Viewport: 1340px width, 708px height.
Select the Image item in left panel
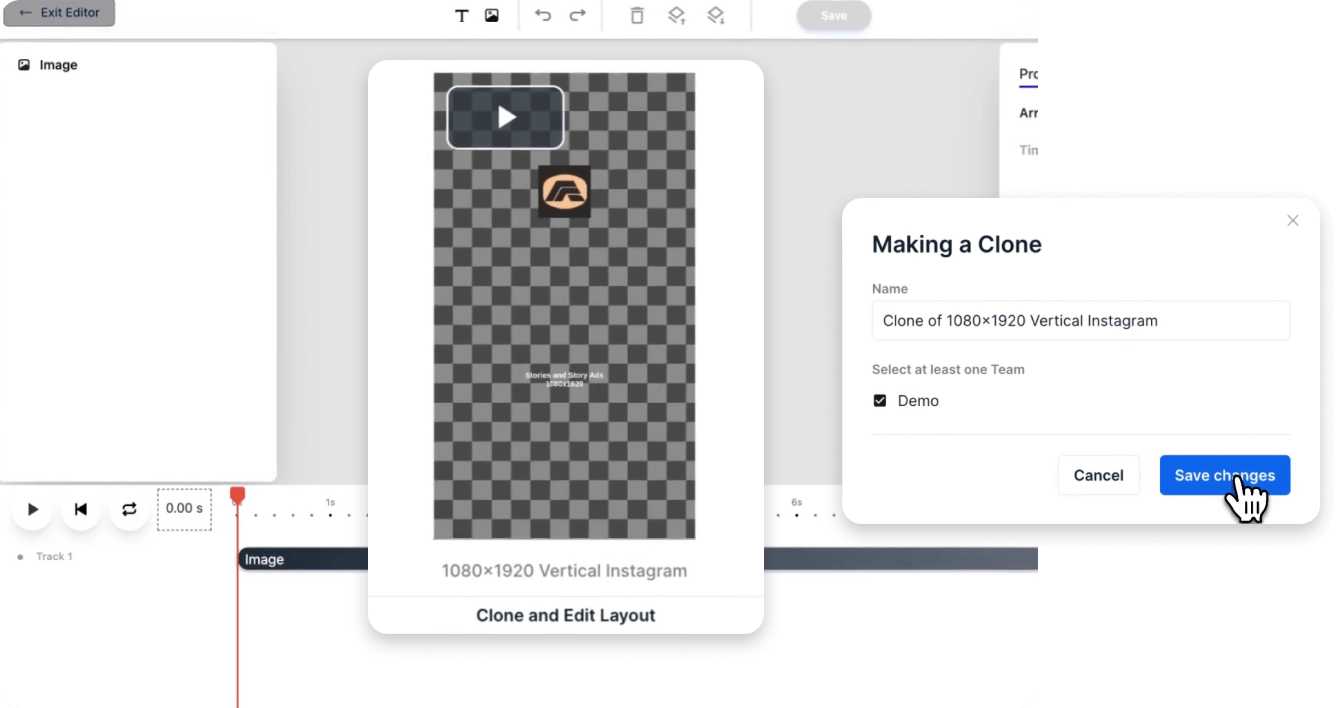coord(57,65)
